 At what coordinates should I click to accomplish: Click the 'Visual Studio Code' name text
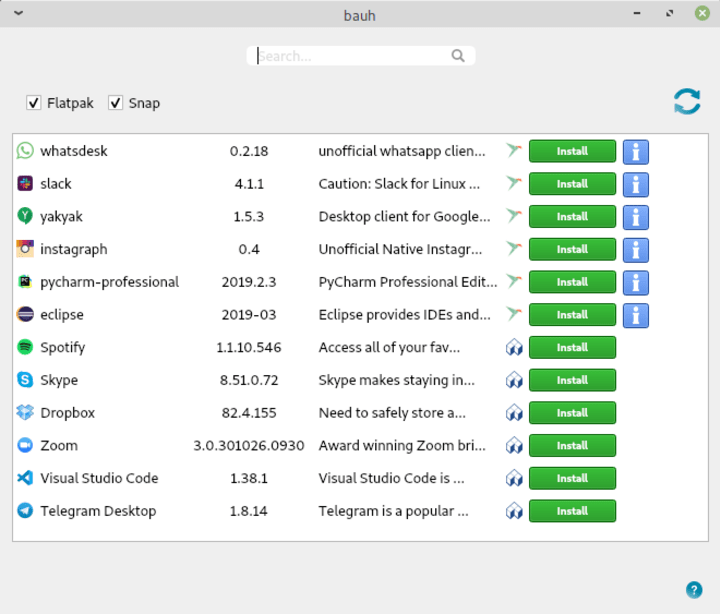point(99,478)
